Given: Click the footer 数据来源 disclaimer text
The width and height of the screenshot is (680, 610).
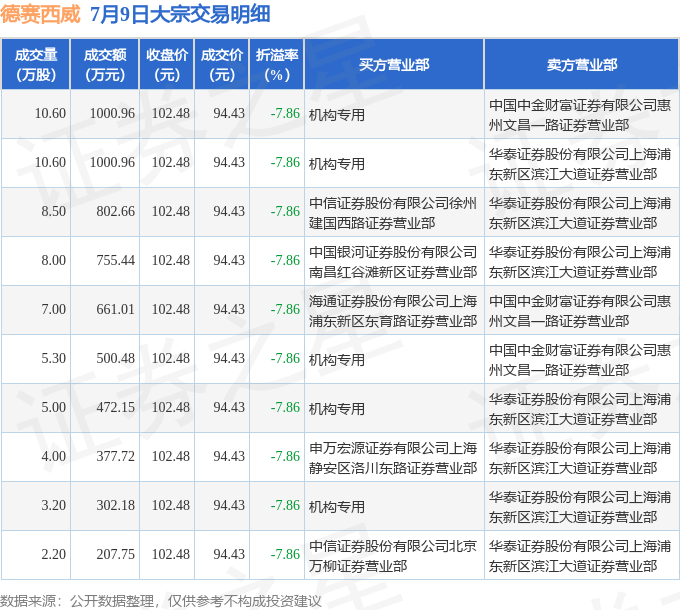Looking at the screenshot, I should (161, 601).
